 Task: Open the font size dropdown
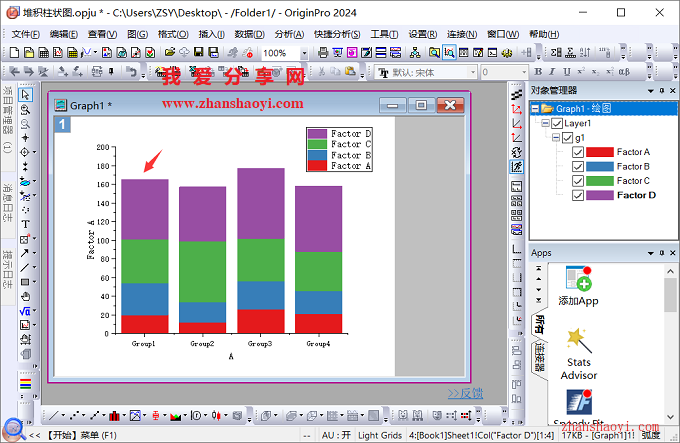[x=524, y=72]
